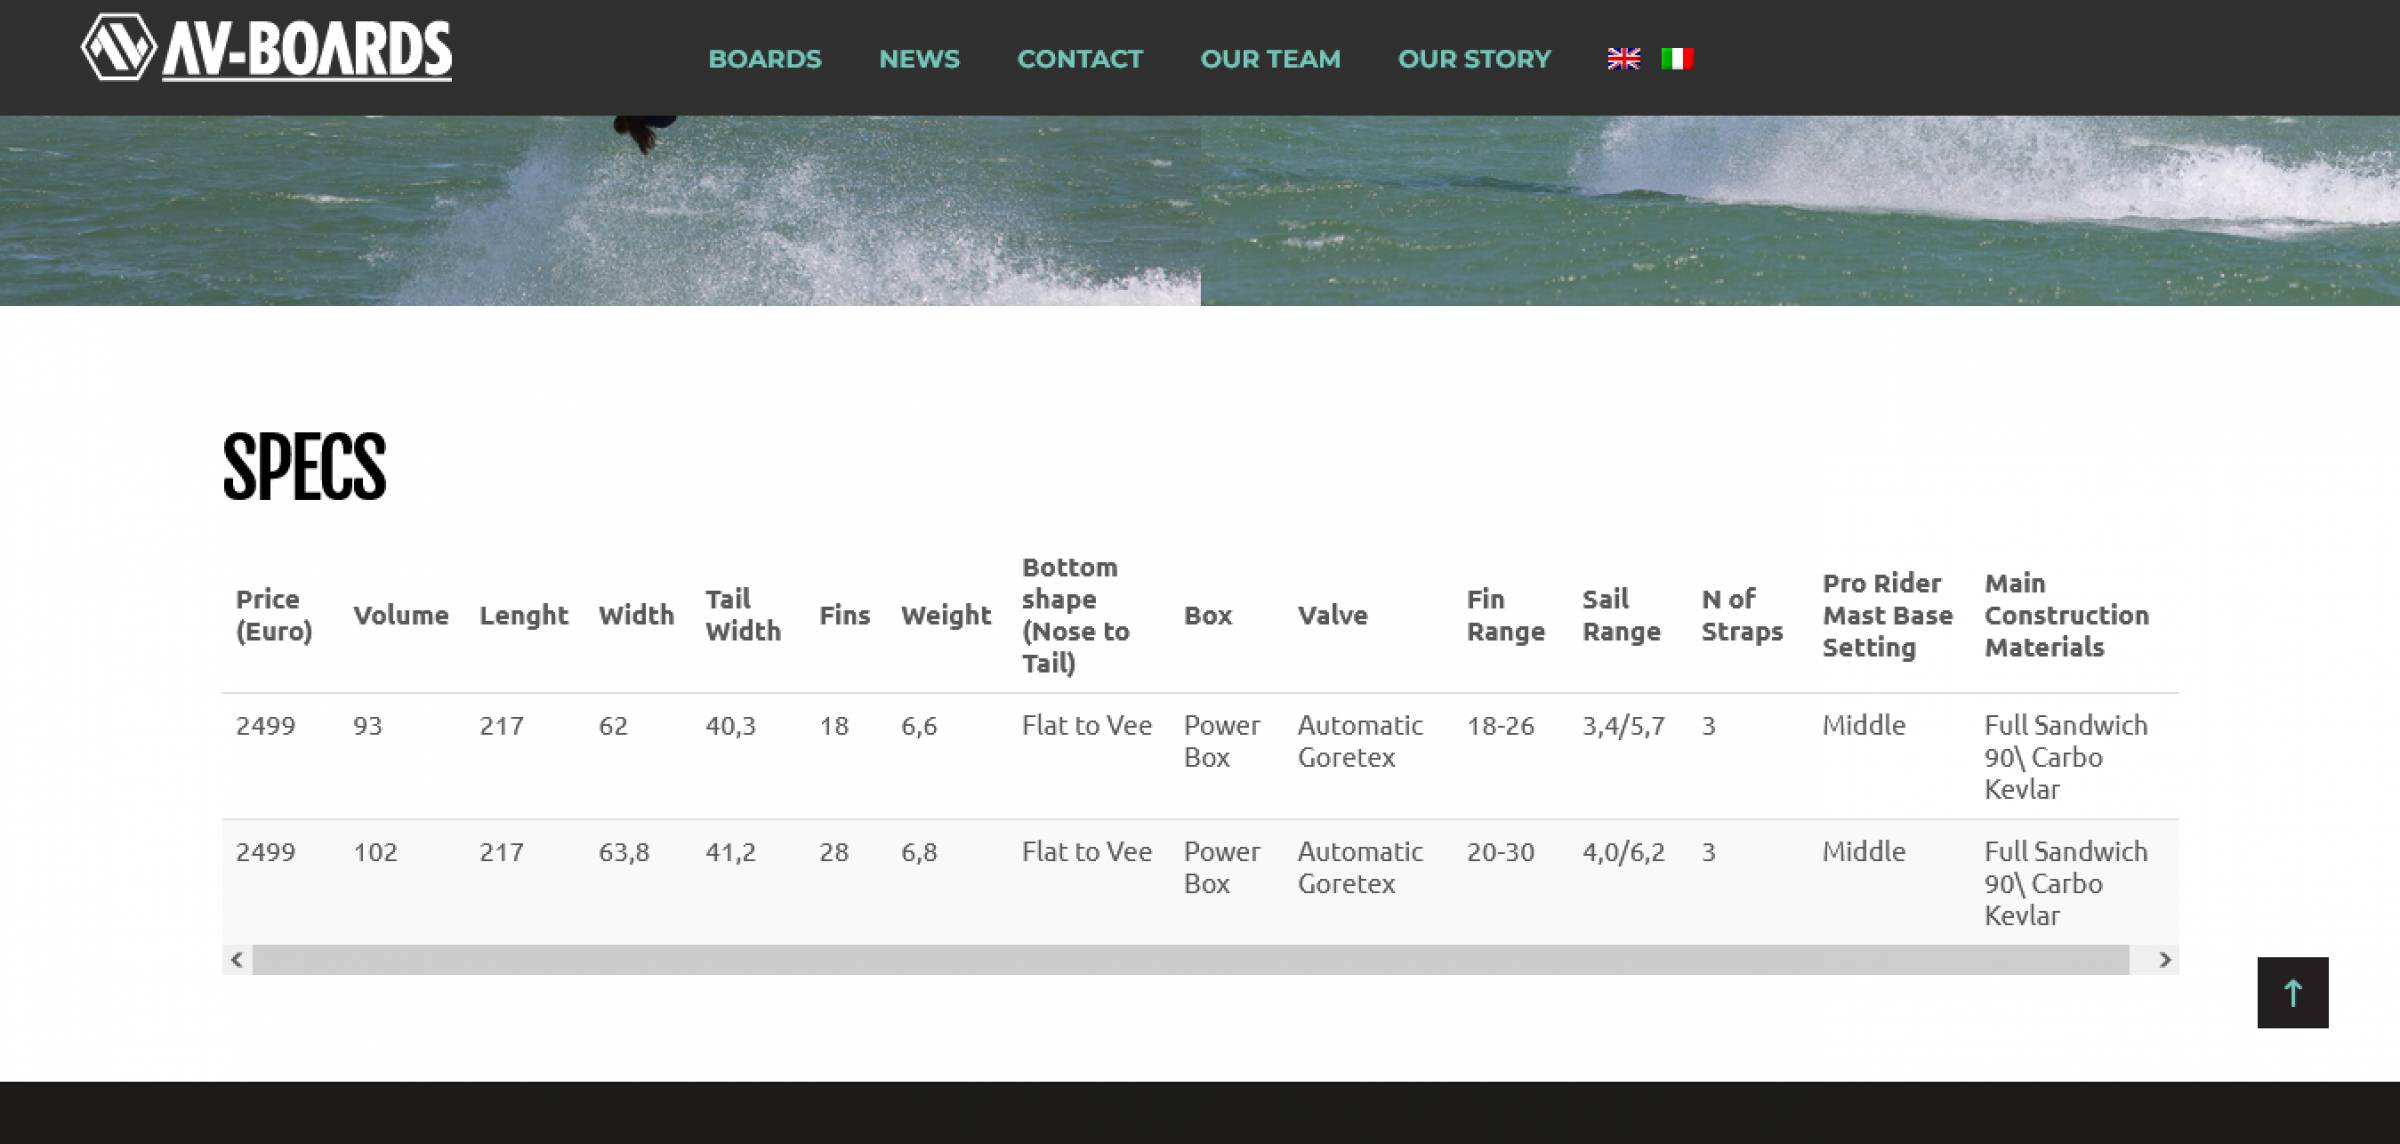Click the Volume column header
The width and height of the screenshot is (2400, 1144).
(400, 615)
